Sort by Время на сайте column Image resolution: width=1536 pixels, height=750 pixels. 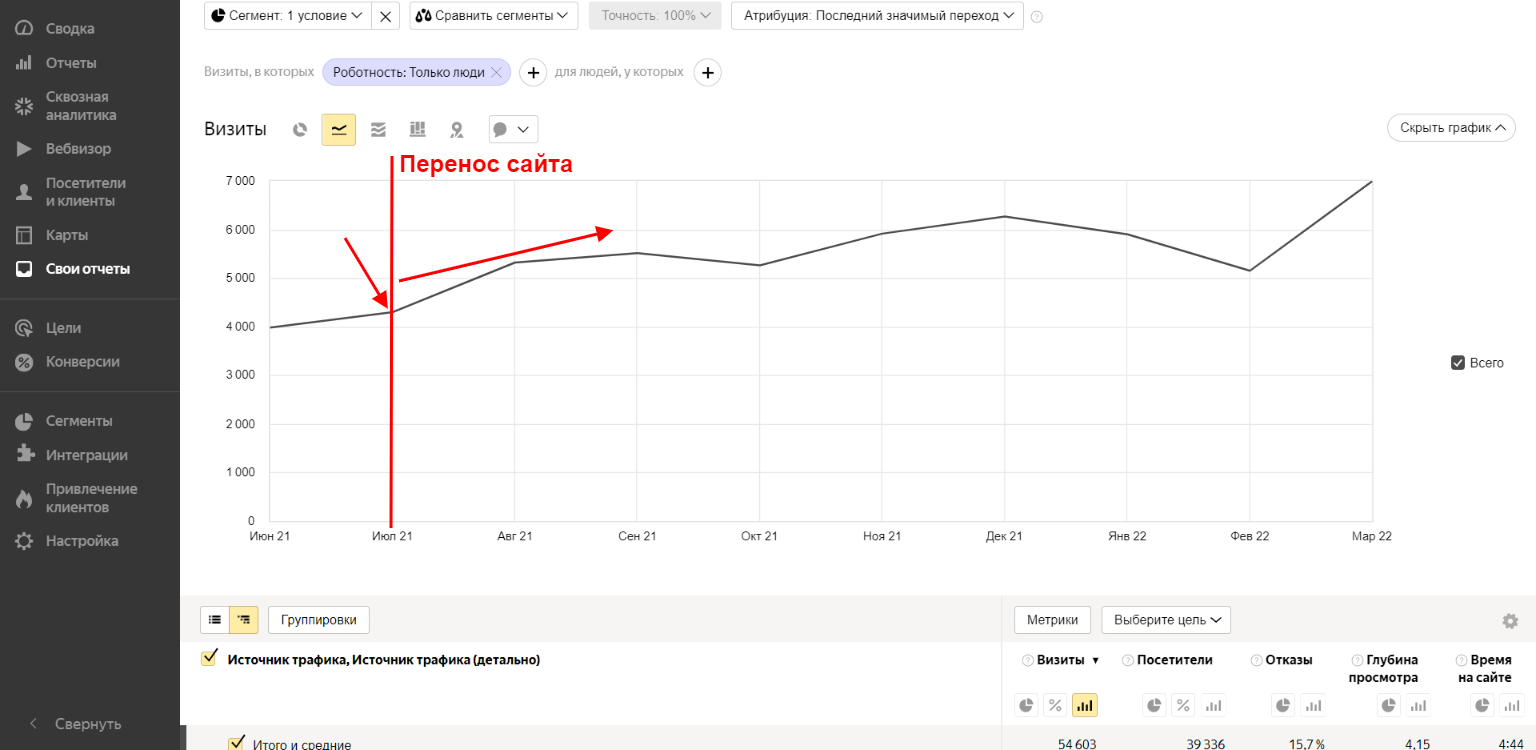pos(1484,669)
